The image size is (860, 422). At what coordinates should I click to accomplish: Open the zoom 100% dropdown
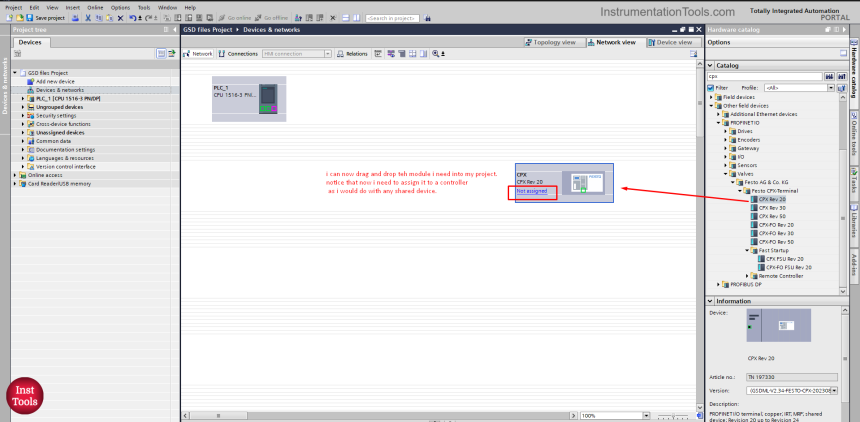pyautogui.click(x=646, y=416)
